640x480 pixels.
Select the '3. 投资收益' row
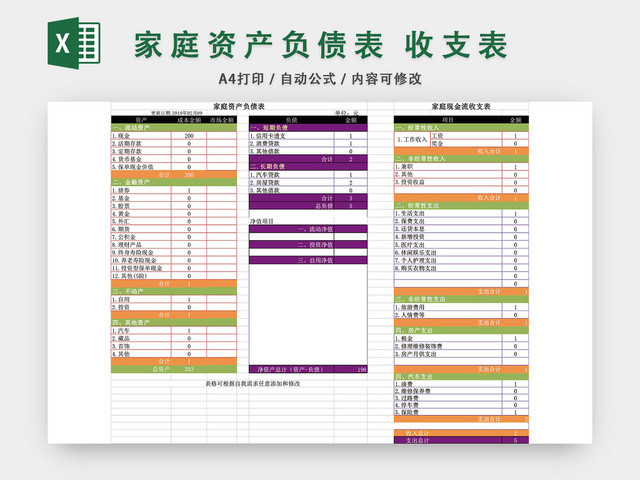click(461, 182)
